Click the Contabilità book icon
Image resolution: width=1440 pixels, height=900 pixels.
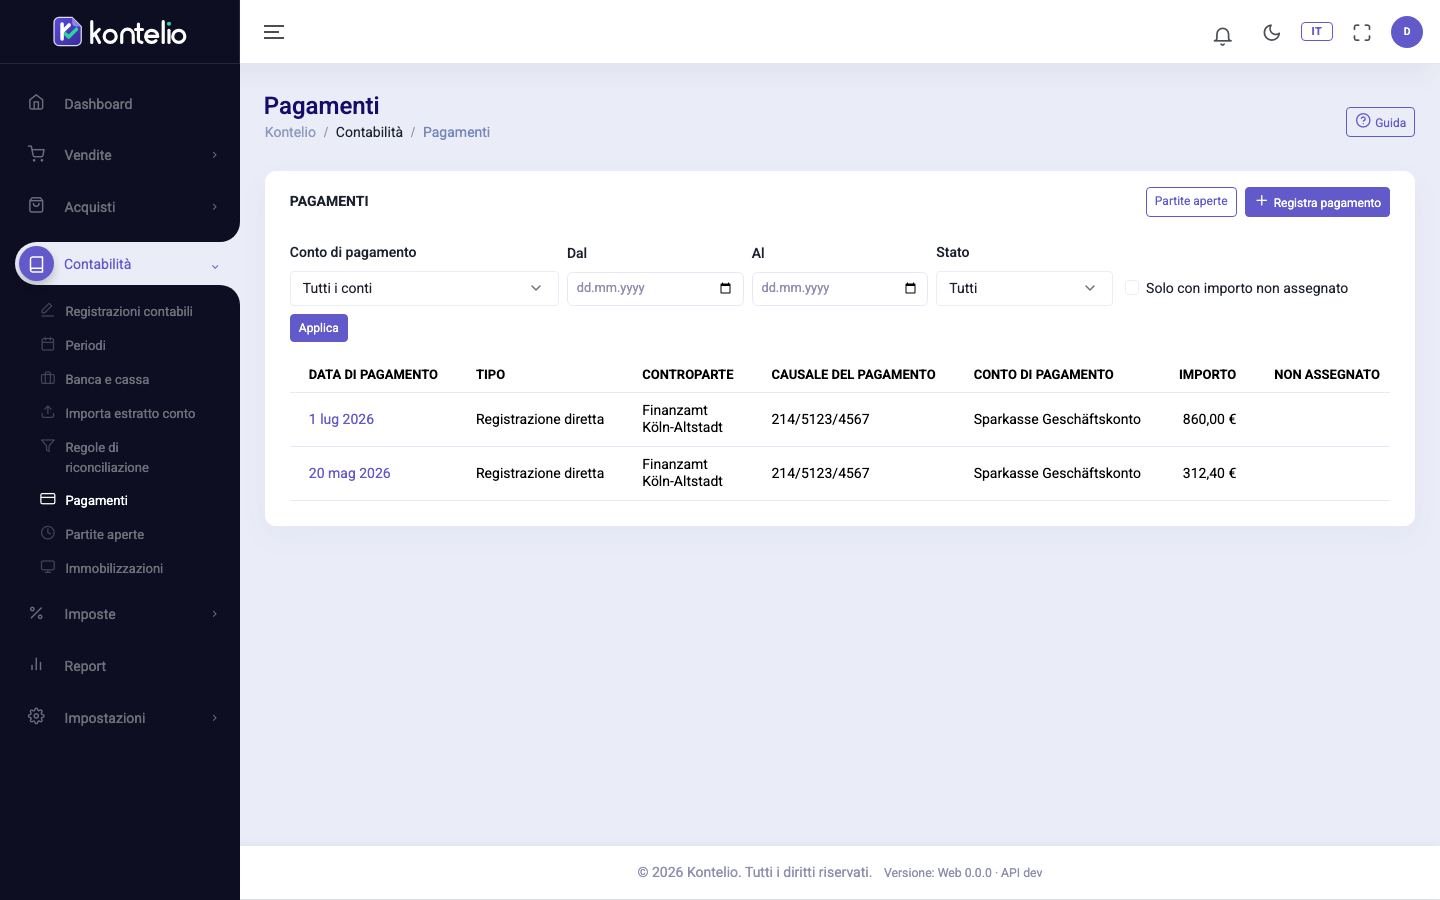pyautogui.click(x=36, y=264)
